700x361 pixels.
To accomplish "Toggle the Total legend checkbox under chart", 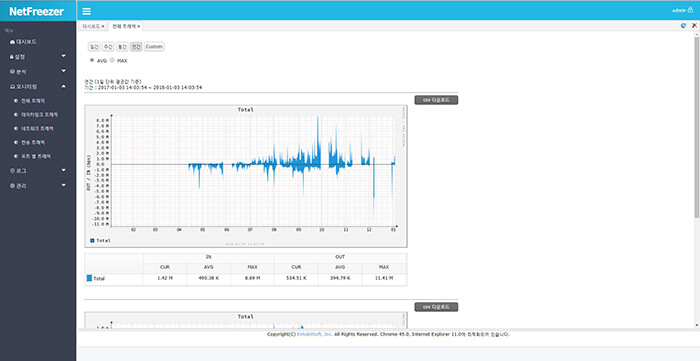I will [x=92, y=240].
